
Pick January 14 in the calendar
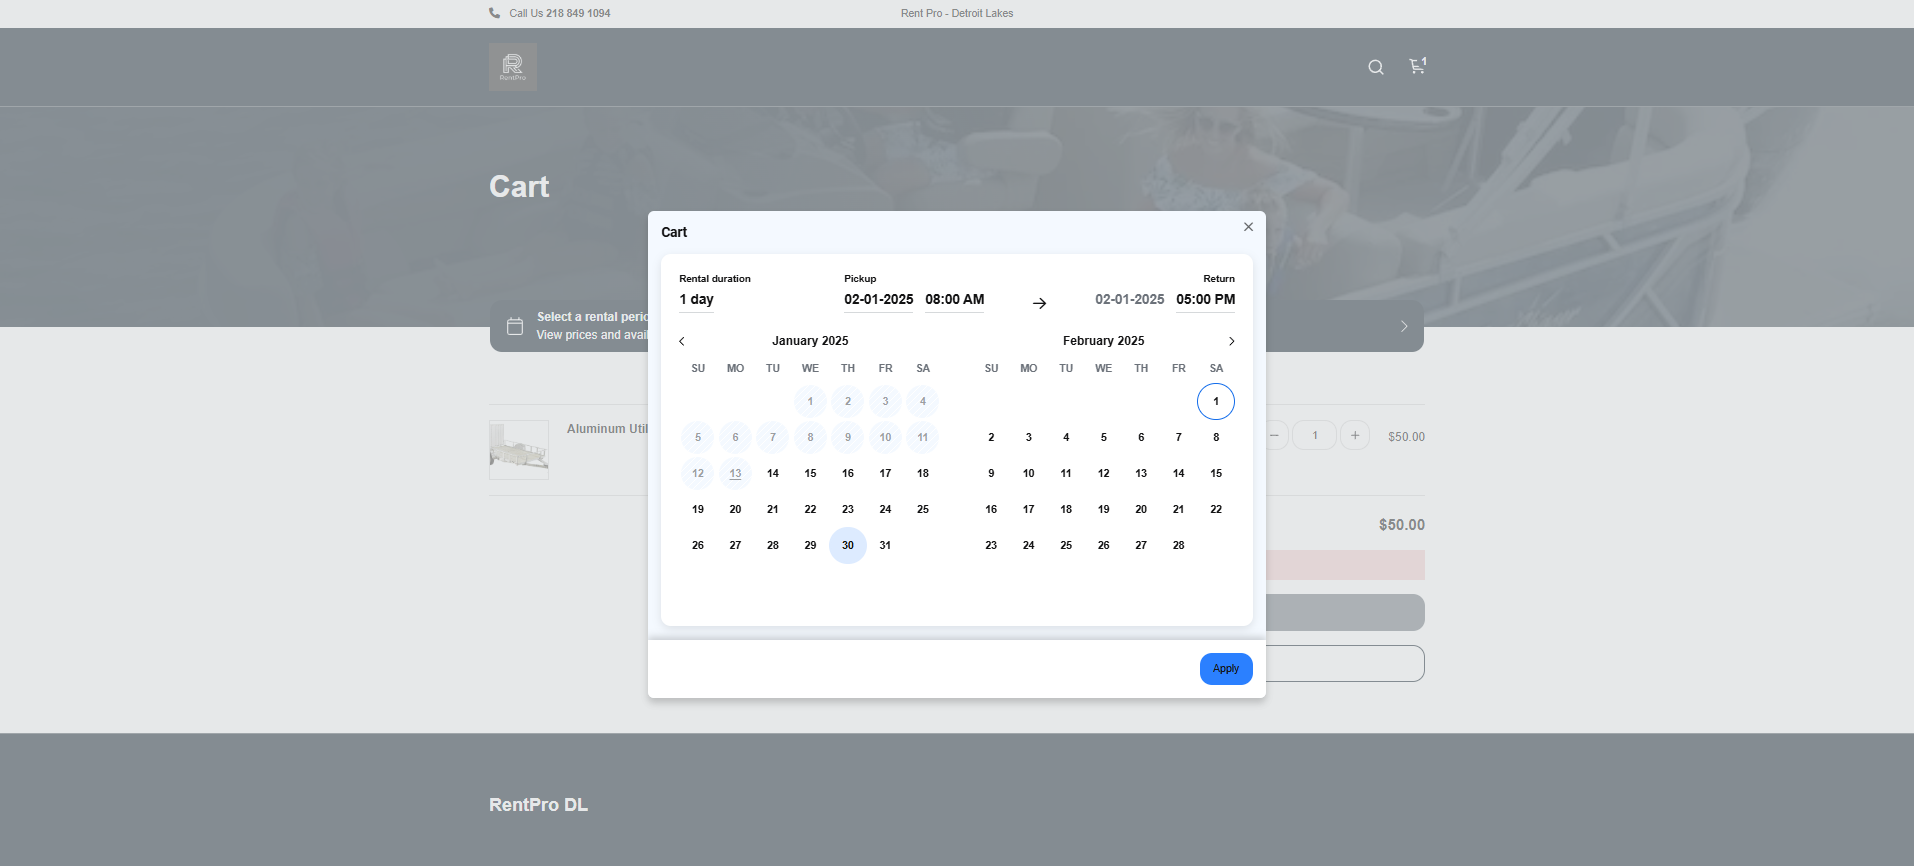coord(773,474)
